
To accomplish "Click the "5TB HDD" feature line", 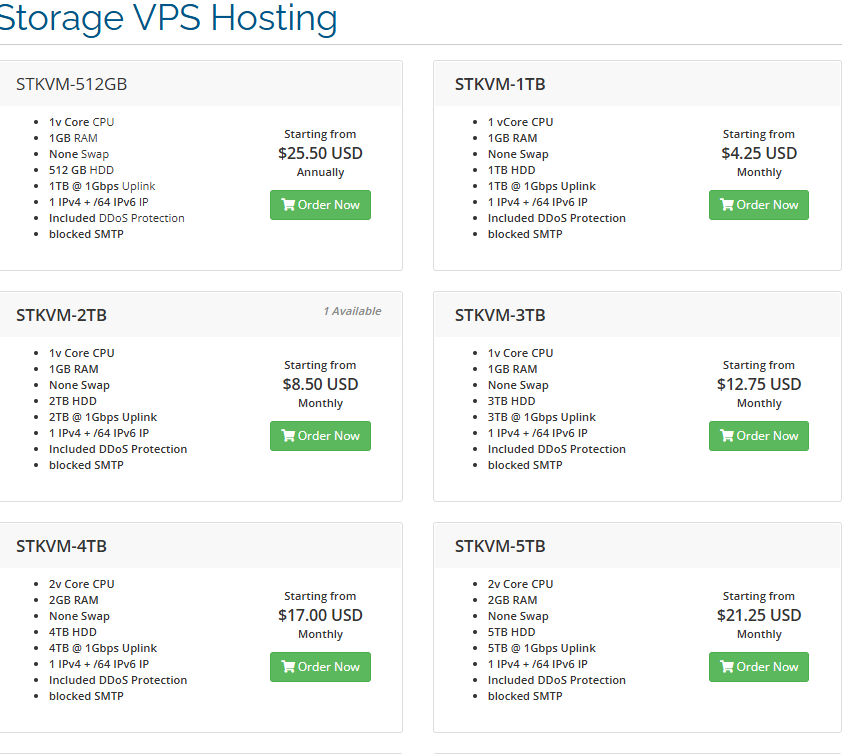I will pyautogui.click(x=511, y=632).
